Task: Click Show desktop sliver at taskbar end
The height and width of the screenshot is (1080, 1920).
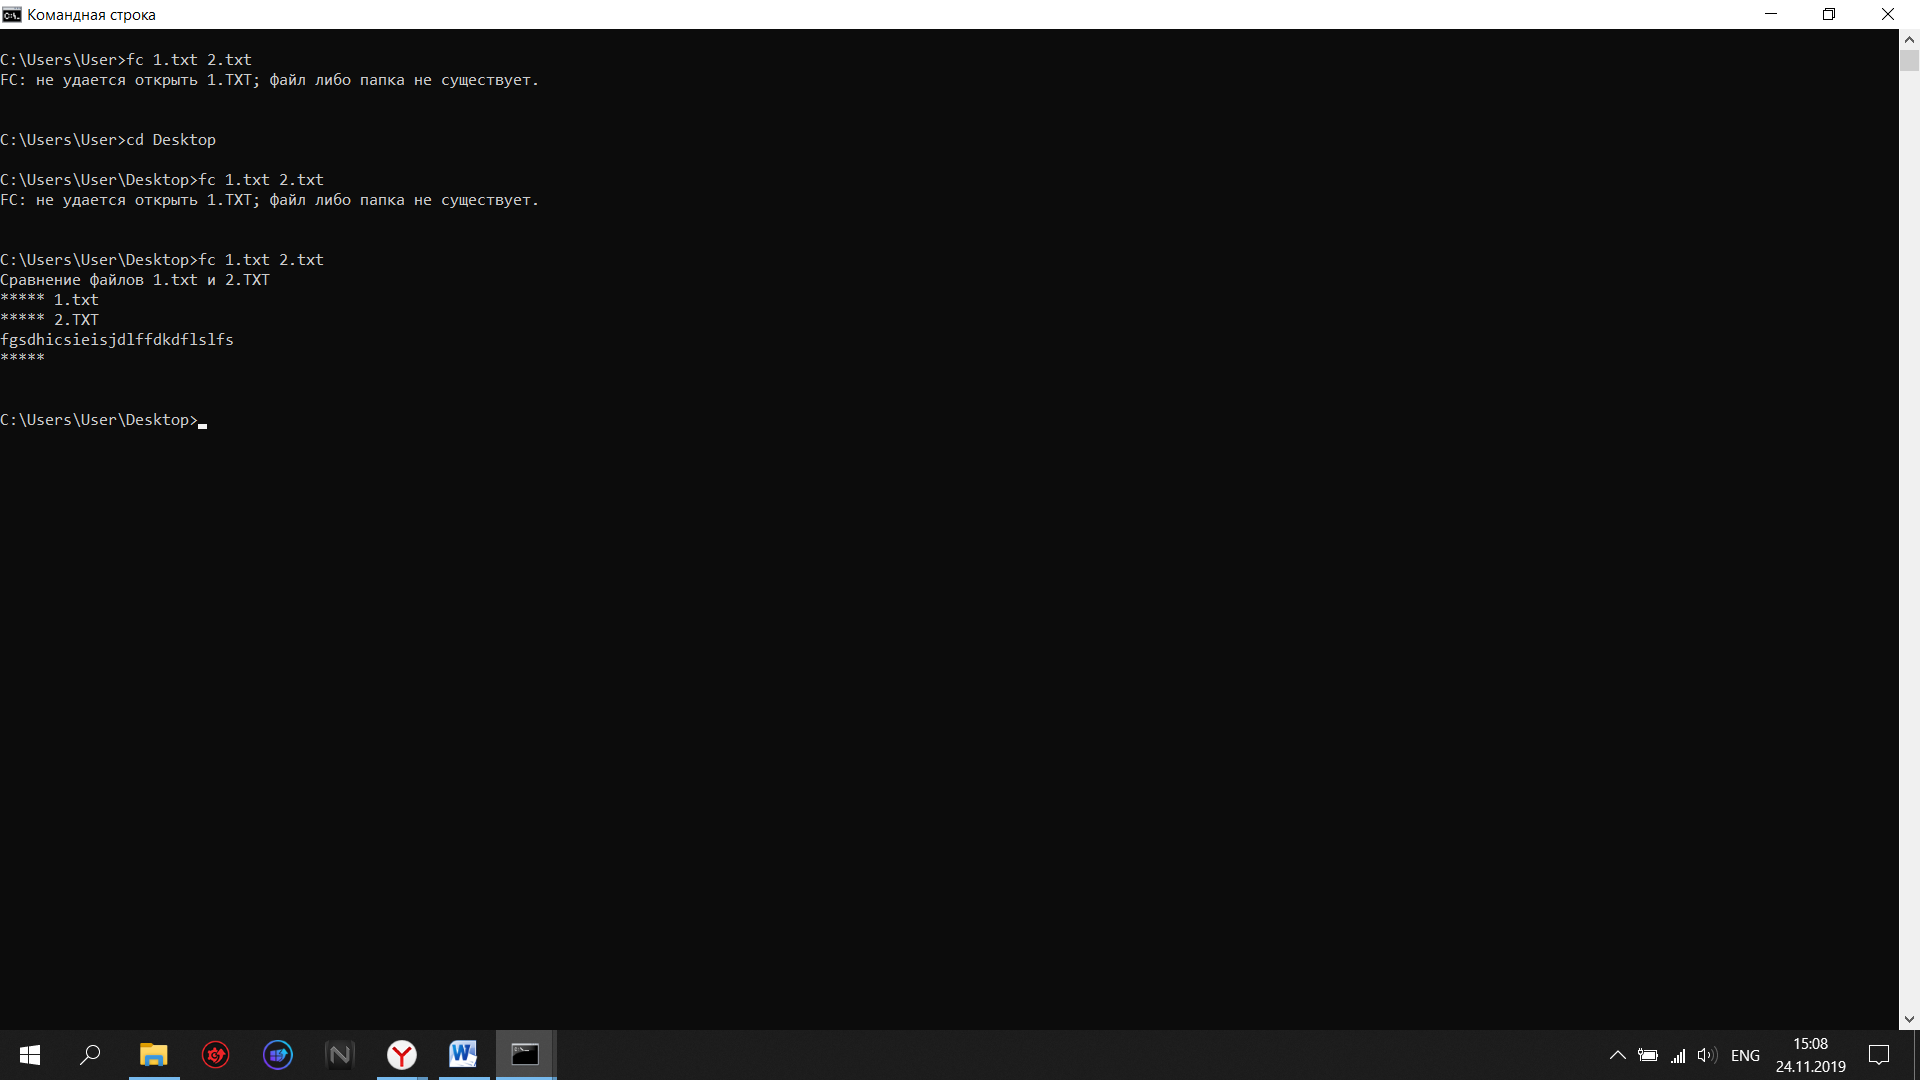Action: 1916,1055
